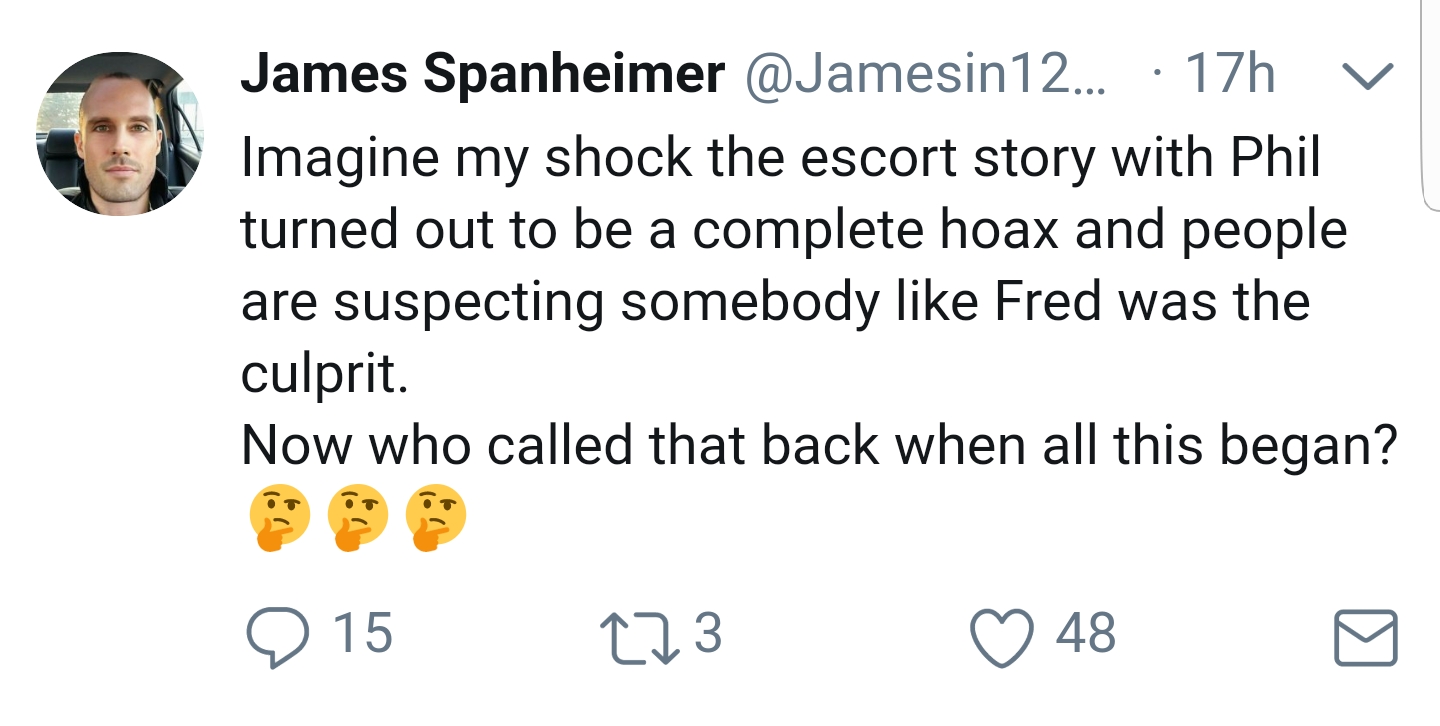Click the reply count 15
Viewport: 1440px width, 726px height.
tap(362, 634)
